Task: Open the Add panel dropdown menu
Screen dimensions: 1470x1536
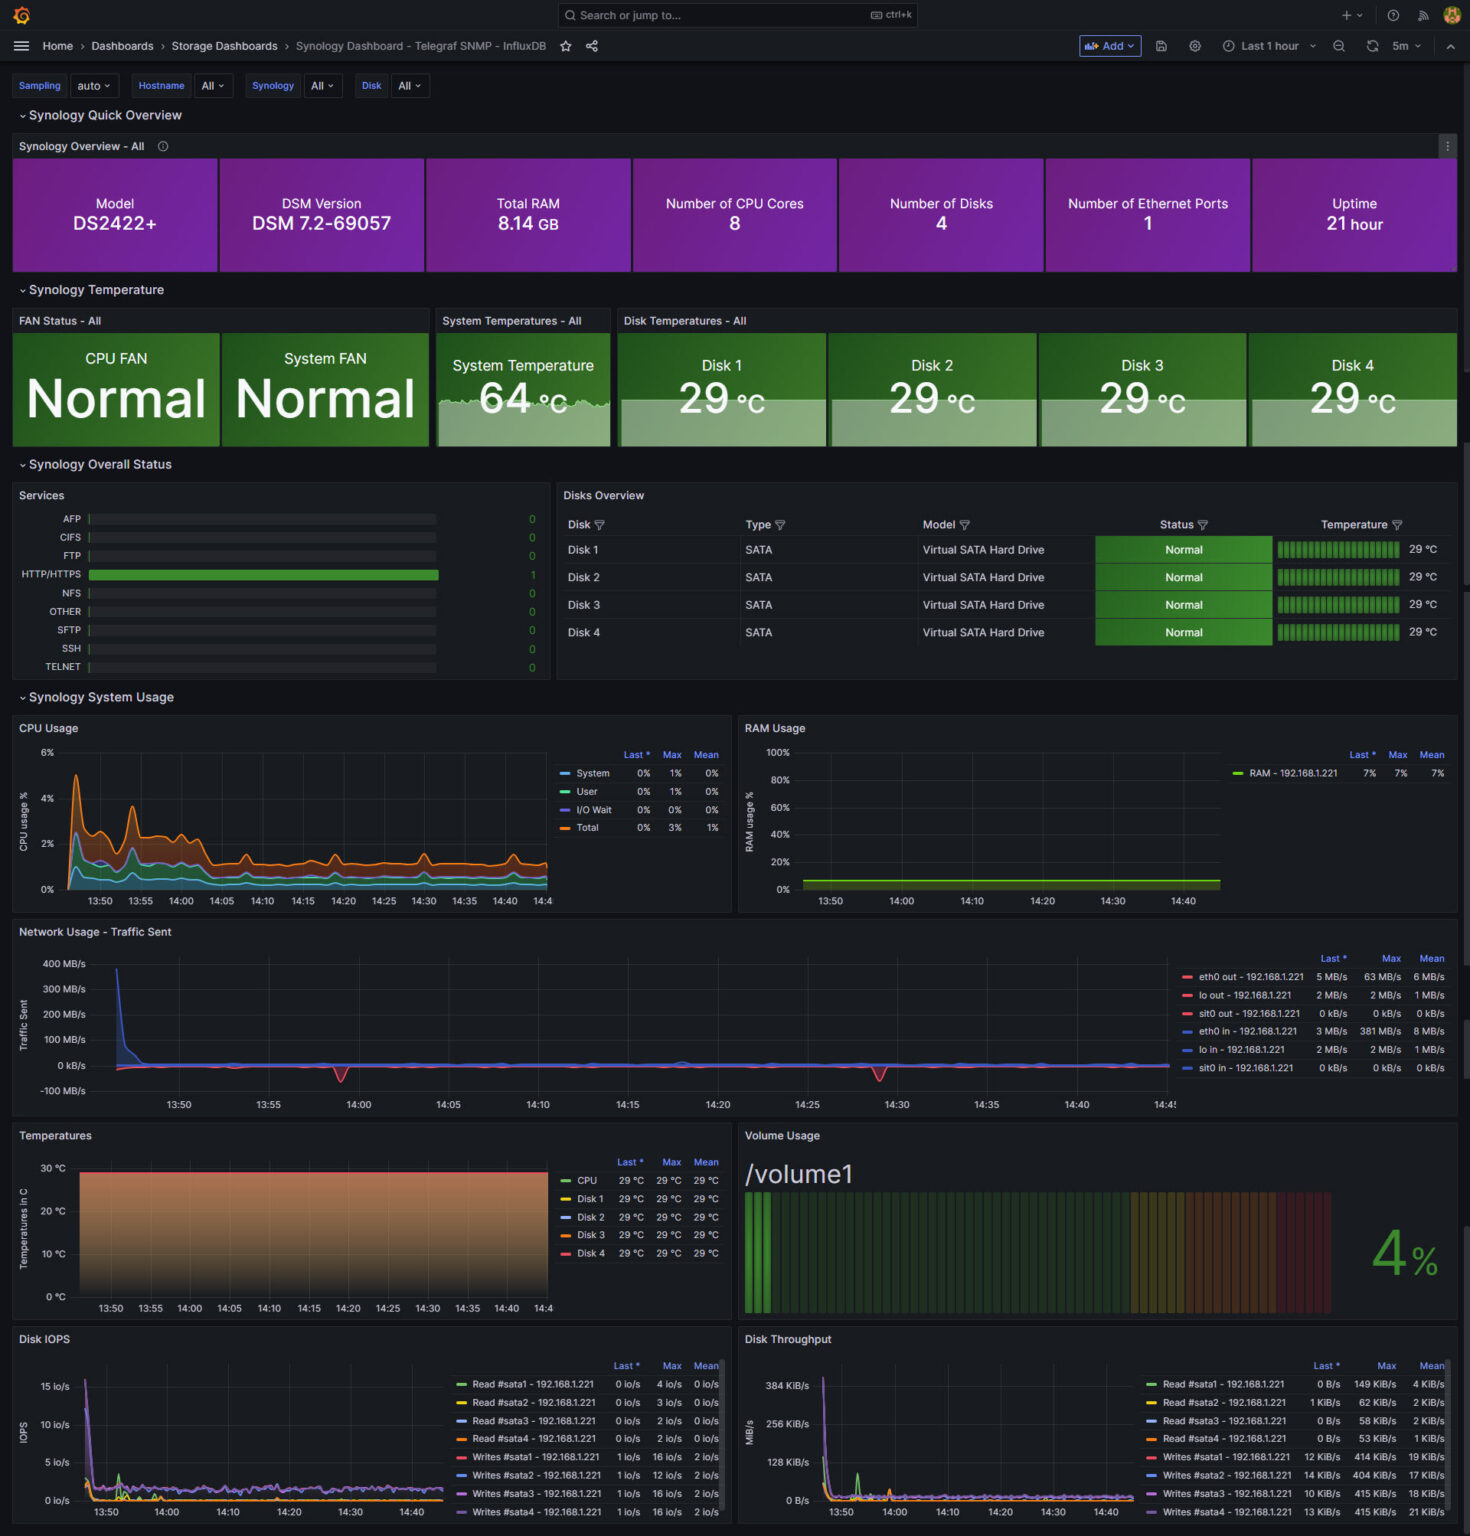Action: [x=1109, y=46]
